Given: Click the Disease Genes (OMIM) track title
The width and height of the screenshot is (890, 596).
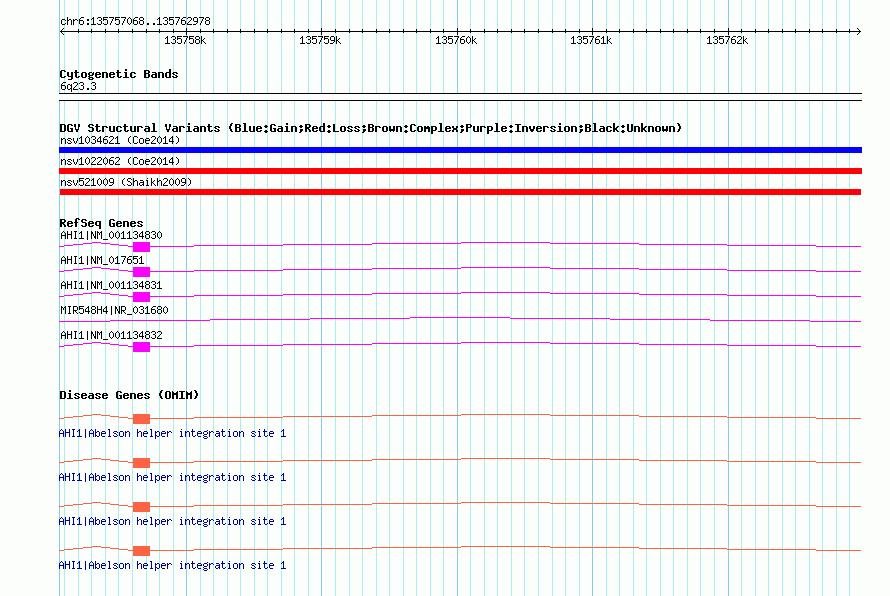Looking at the screenshot, I should 129,395.
